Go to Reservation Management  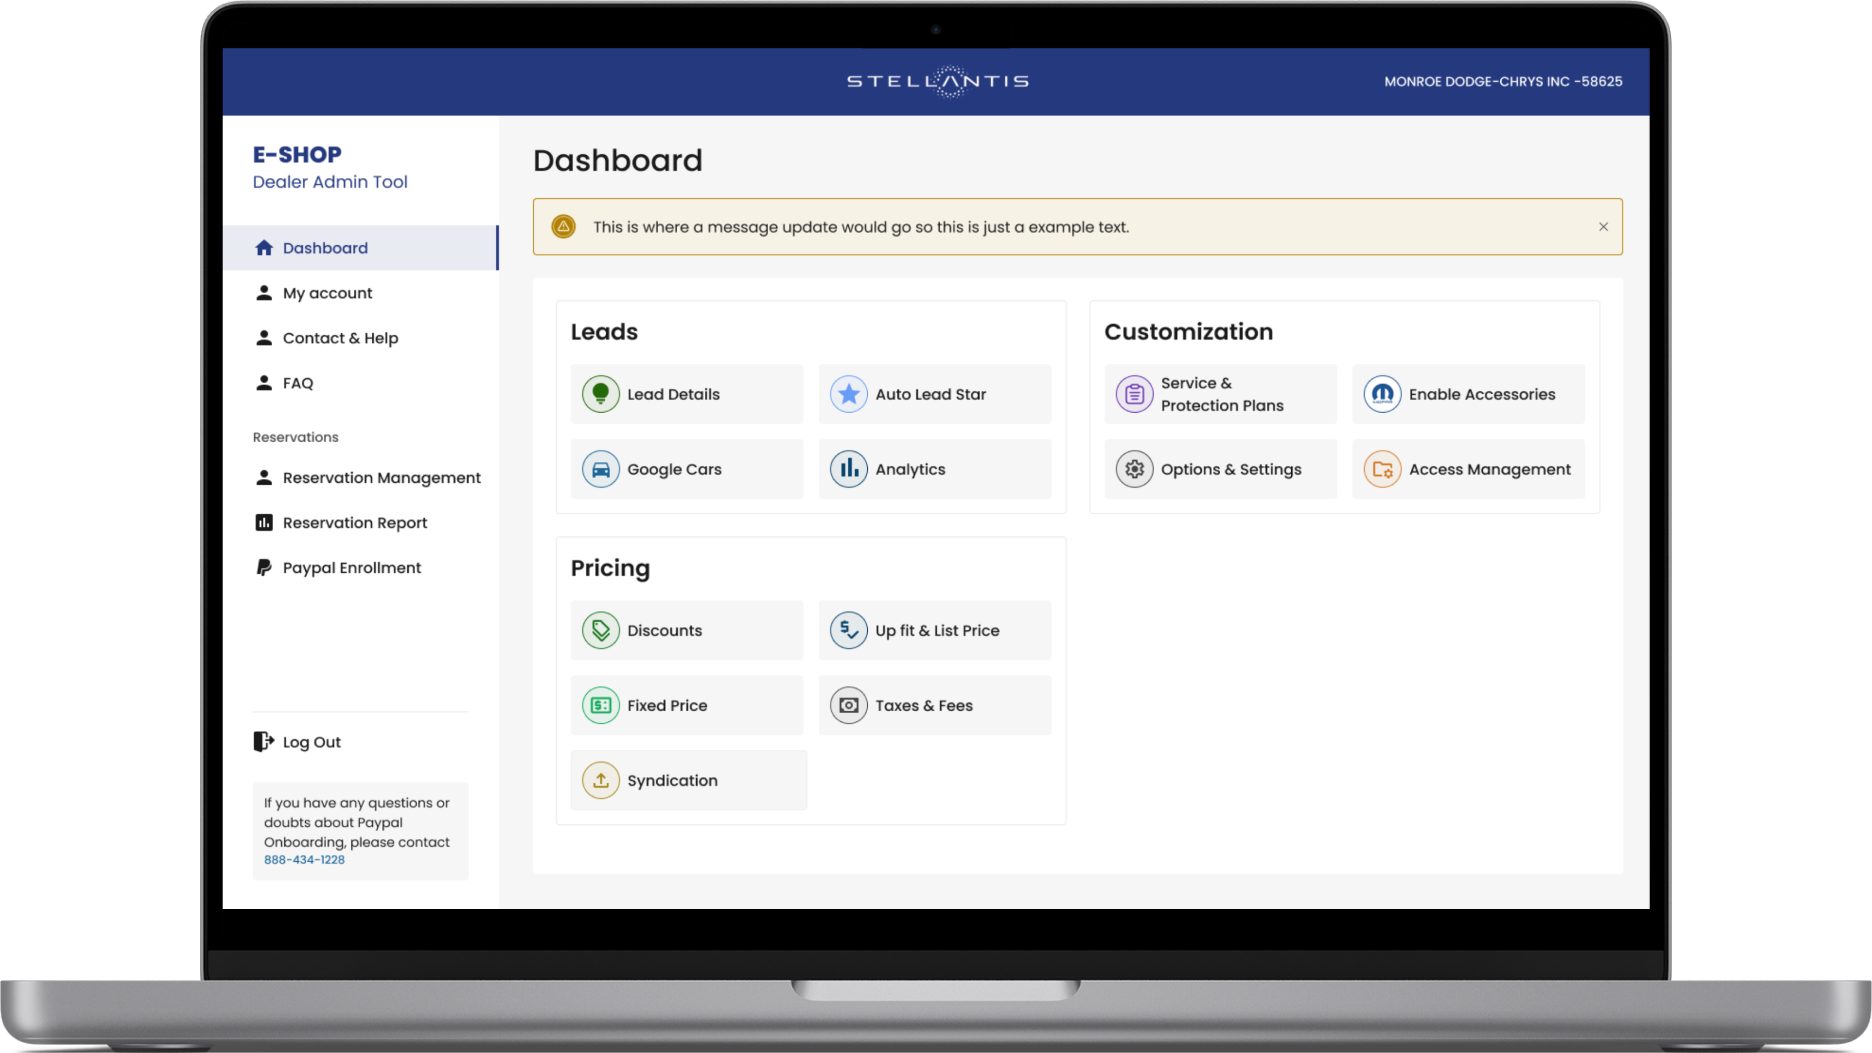pyautogui.click(x=381, y=478)
